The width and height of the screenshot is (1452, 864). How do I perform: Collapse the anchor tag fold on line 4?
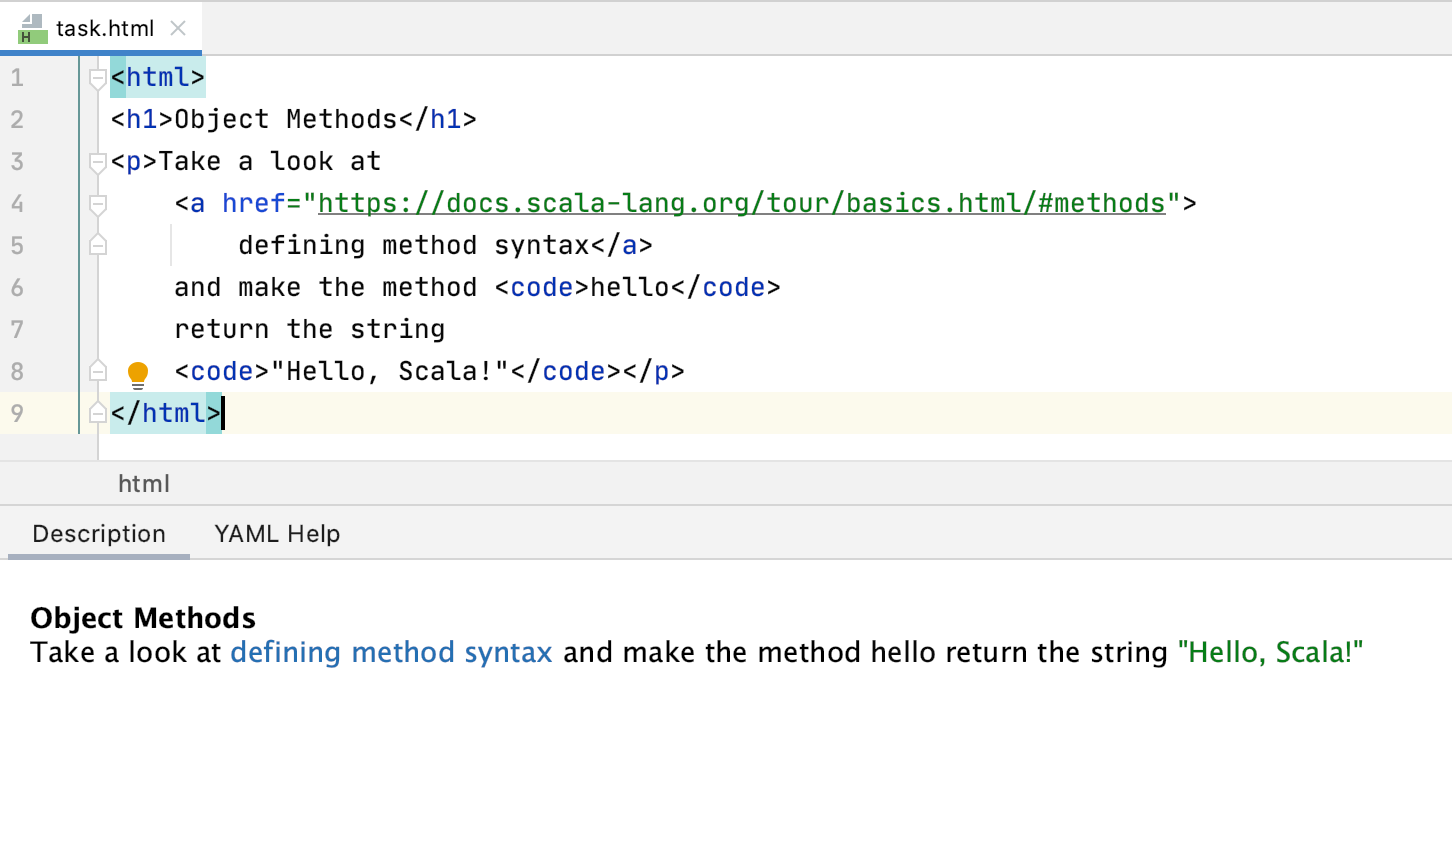point(98,204)
